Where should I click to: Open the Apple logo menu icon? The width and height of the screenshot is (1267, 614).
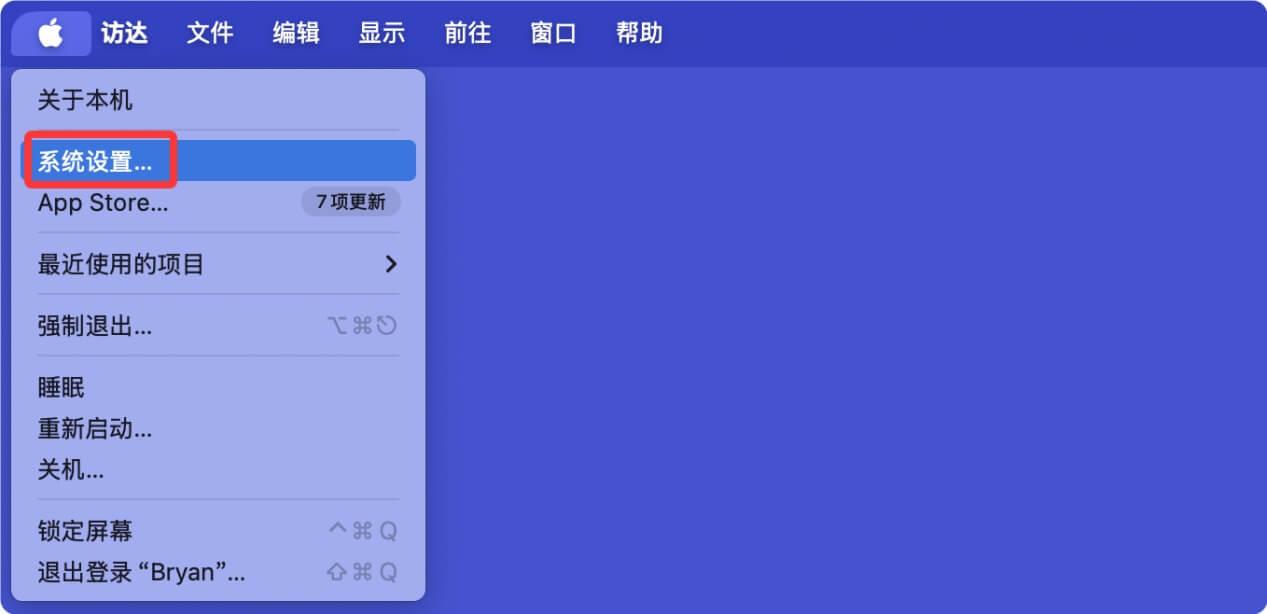(x=49, y=32)
